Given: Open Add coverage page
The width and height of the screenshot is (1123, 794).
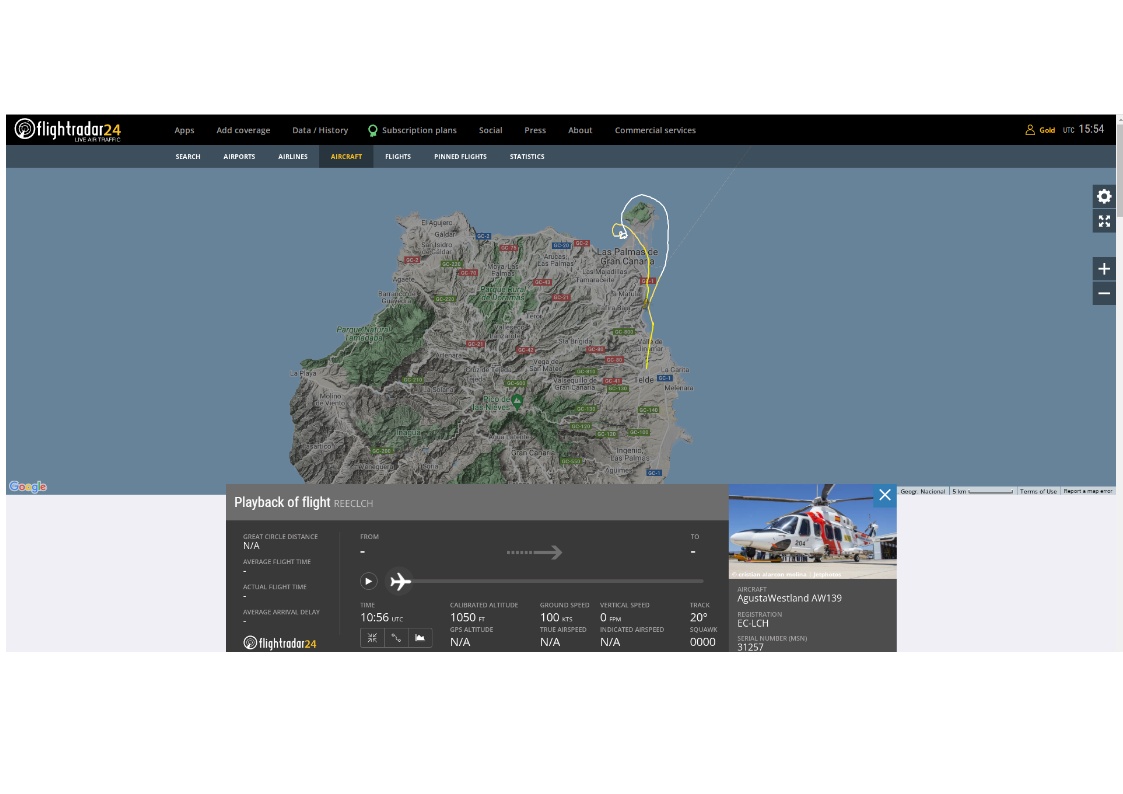Looking at the screenshot, I should pyautogui.click(x=243, y=130).
